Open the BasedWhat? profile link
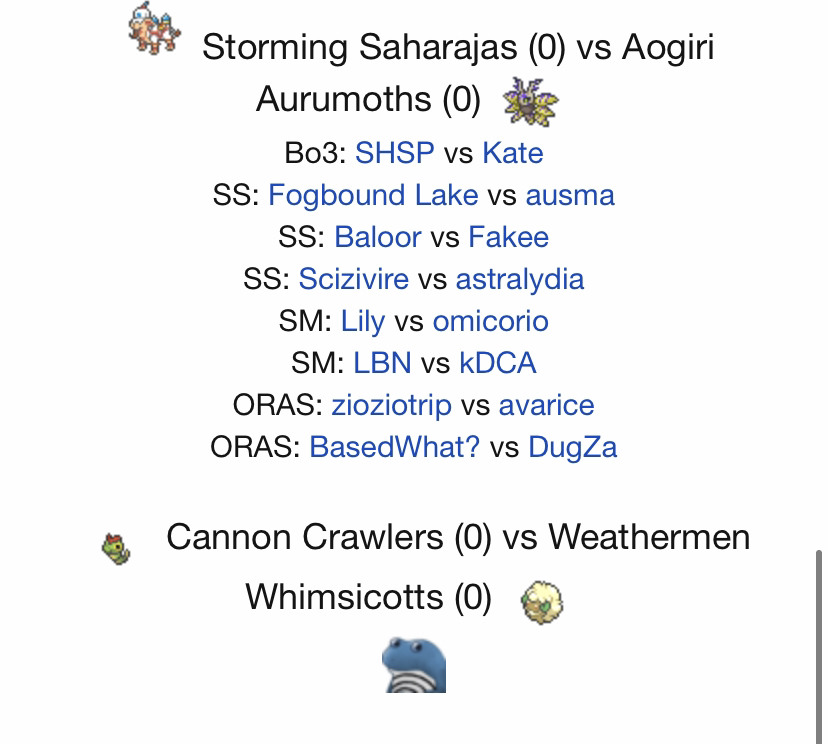The width and height of the screenshot is (828, 744). (394, 447)
